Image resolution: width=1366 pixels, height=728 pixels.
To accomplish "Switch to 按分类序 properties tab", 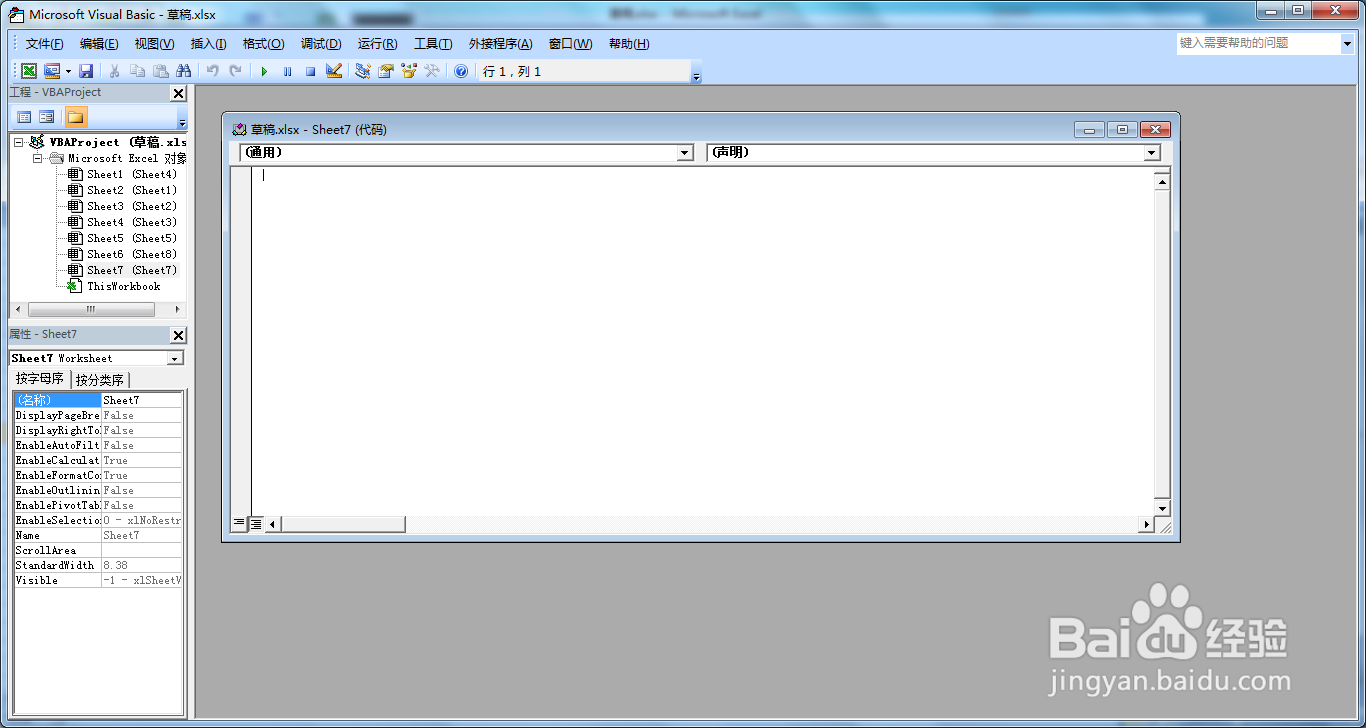I will pos(100,380).
